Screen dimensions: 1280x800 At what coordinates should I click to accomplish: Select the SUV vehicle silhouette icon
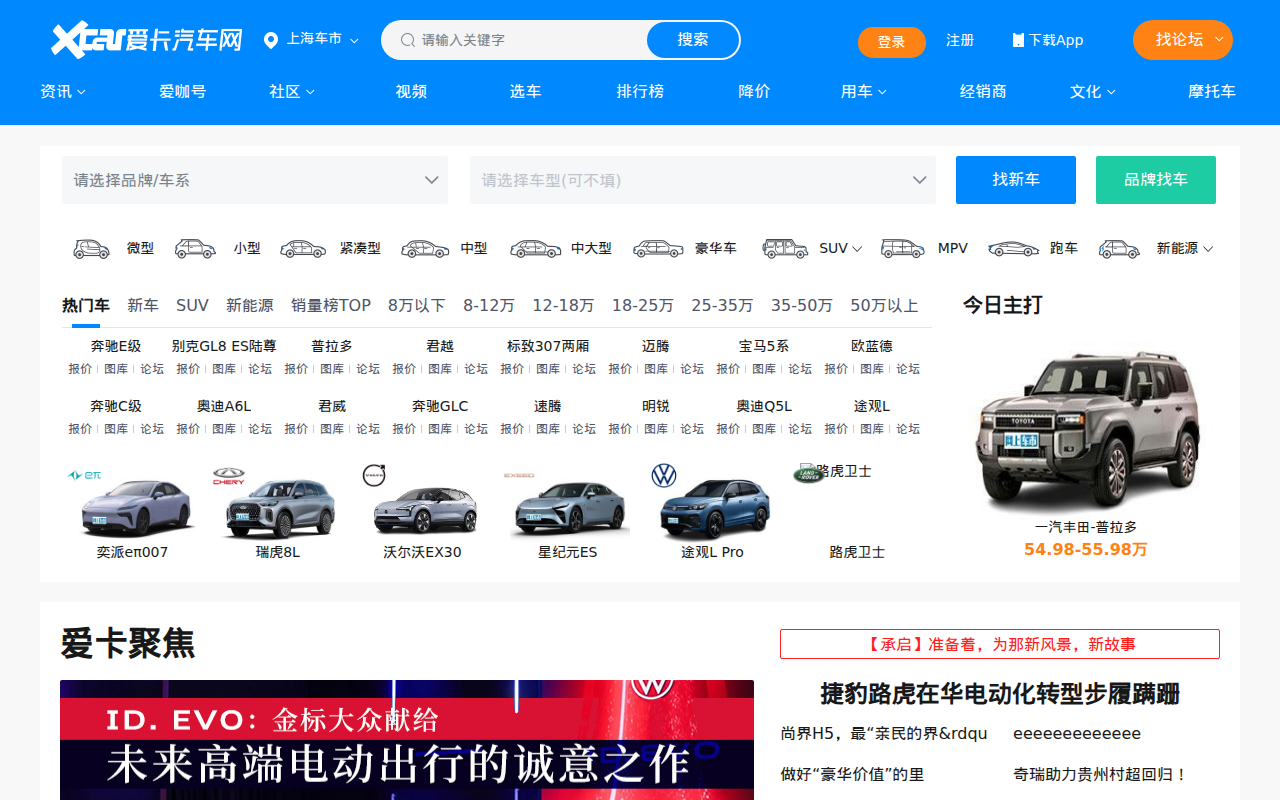pos(785,248)
